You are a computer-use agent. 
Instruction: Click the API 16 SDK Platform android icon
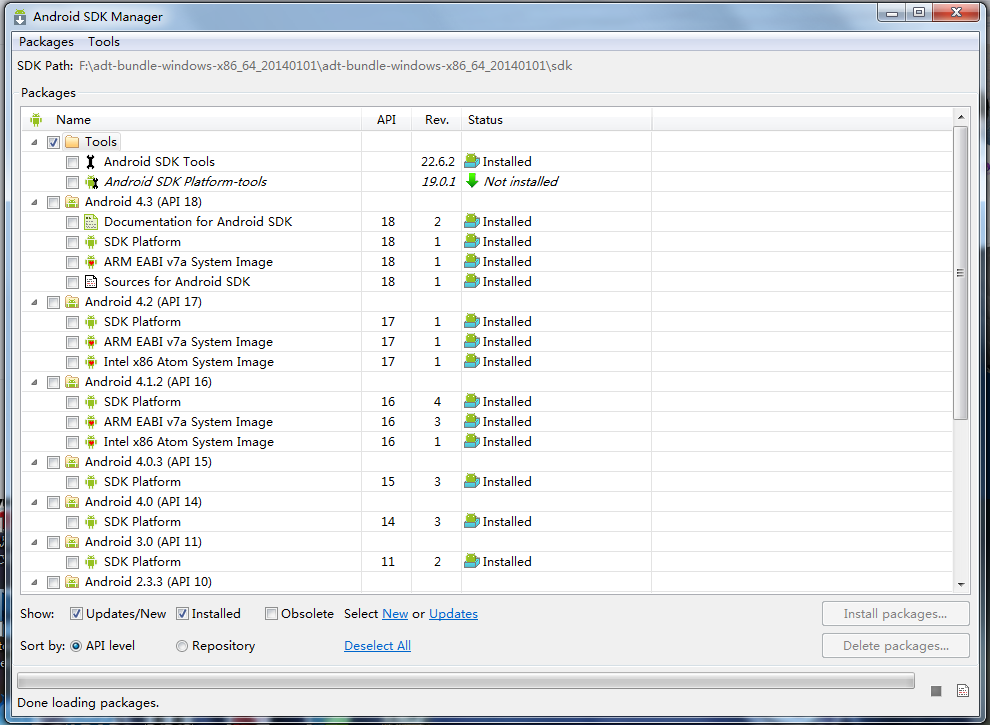click(x=91, y=402)
